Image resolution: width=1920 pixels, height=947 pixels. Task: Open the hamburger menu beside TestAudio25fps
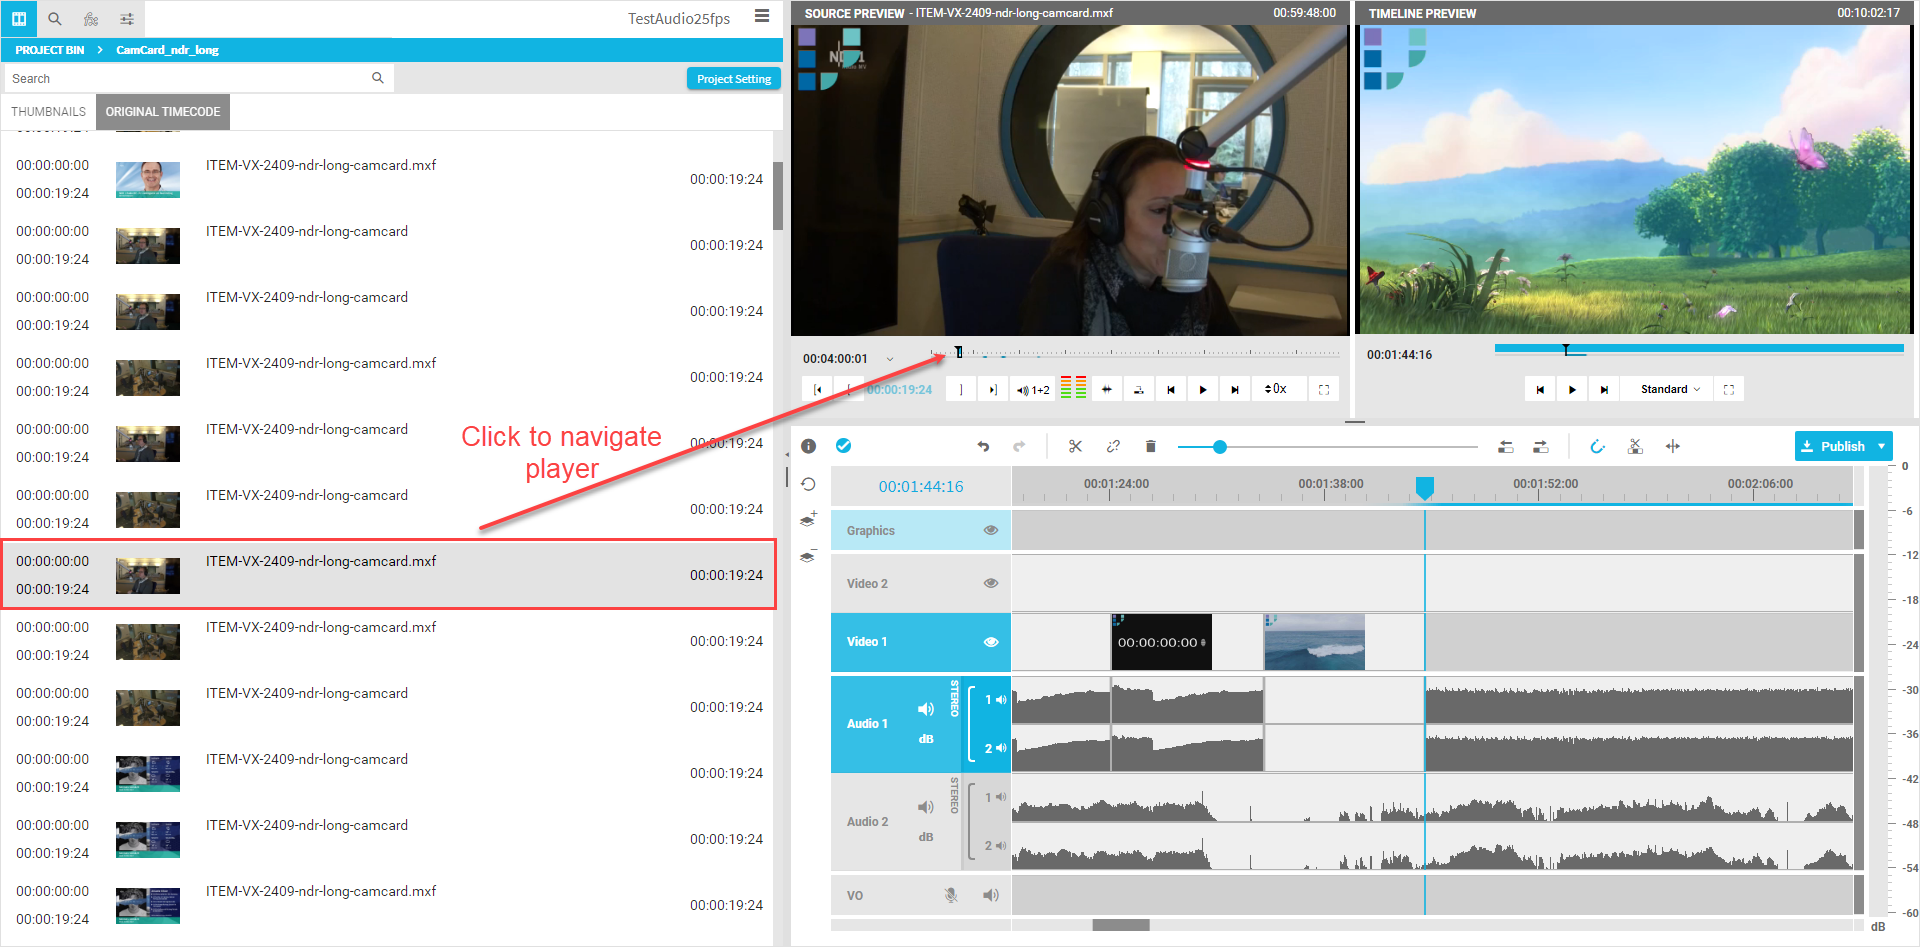[762, 17]
